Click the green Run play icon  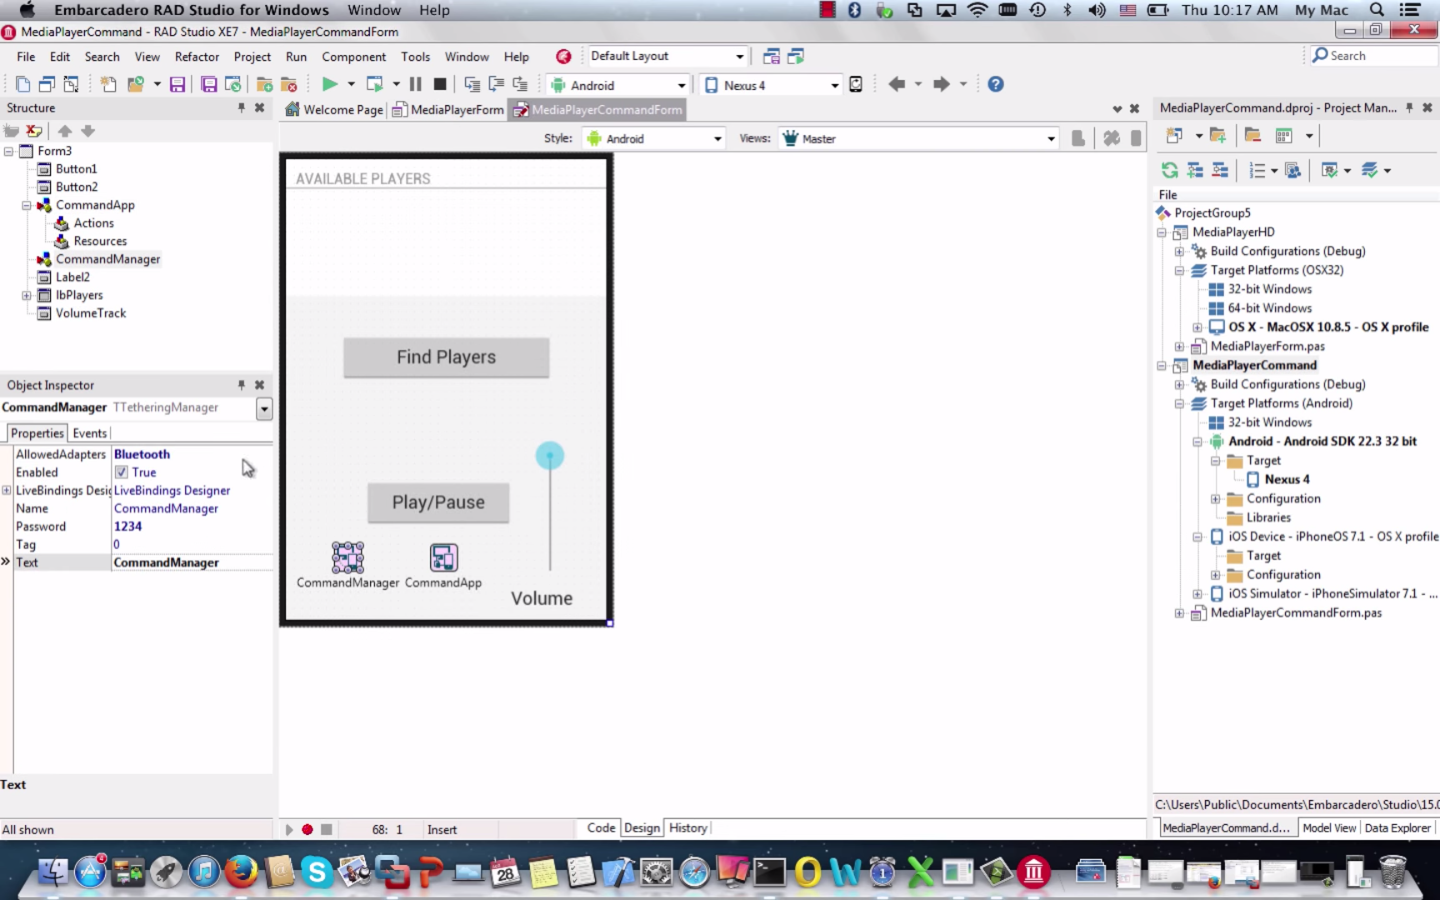[329, 85]
